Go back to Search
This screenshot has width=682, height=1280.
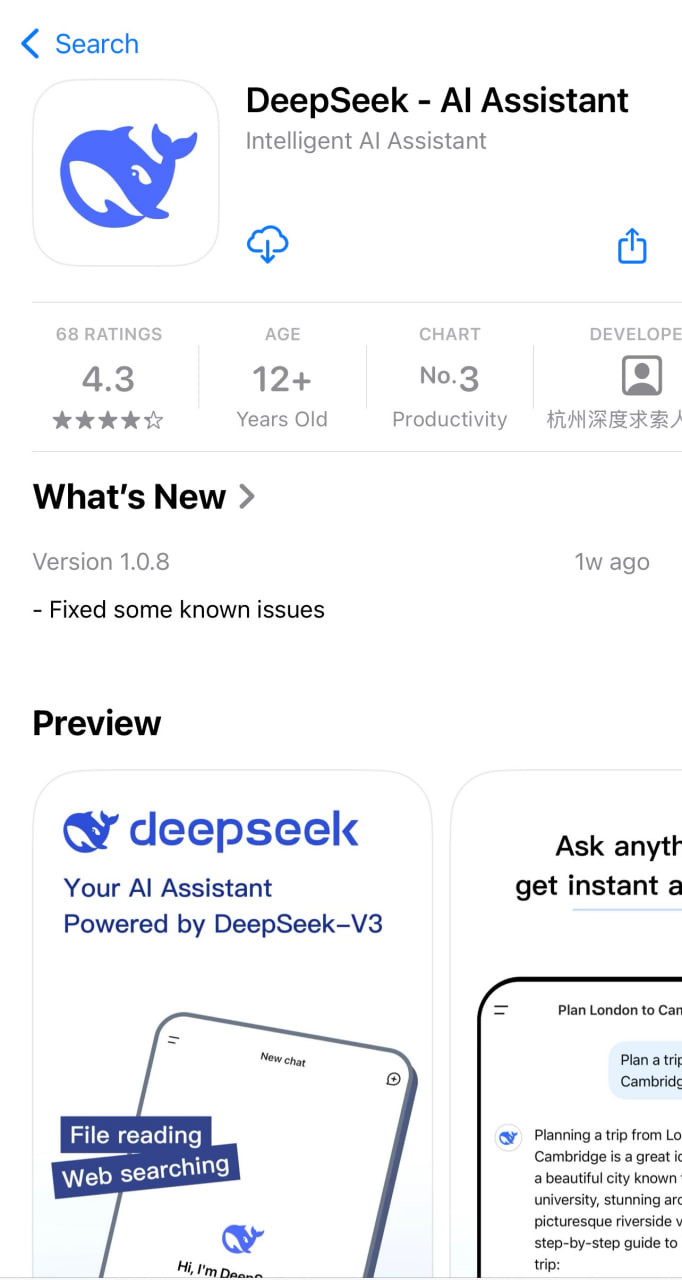96,44
